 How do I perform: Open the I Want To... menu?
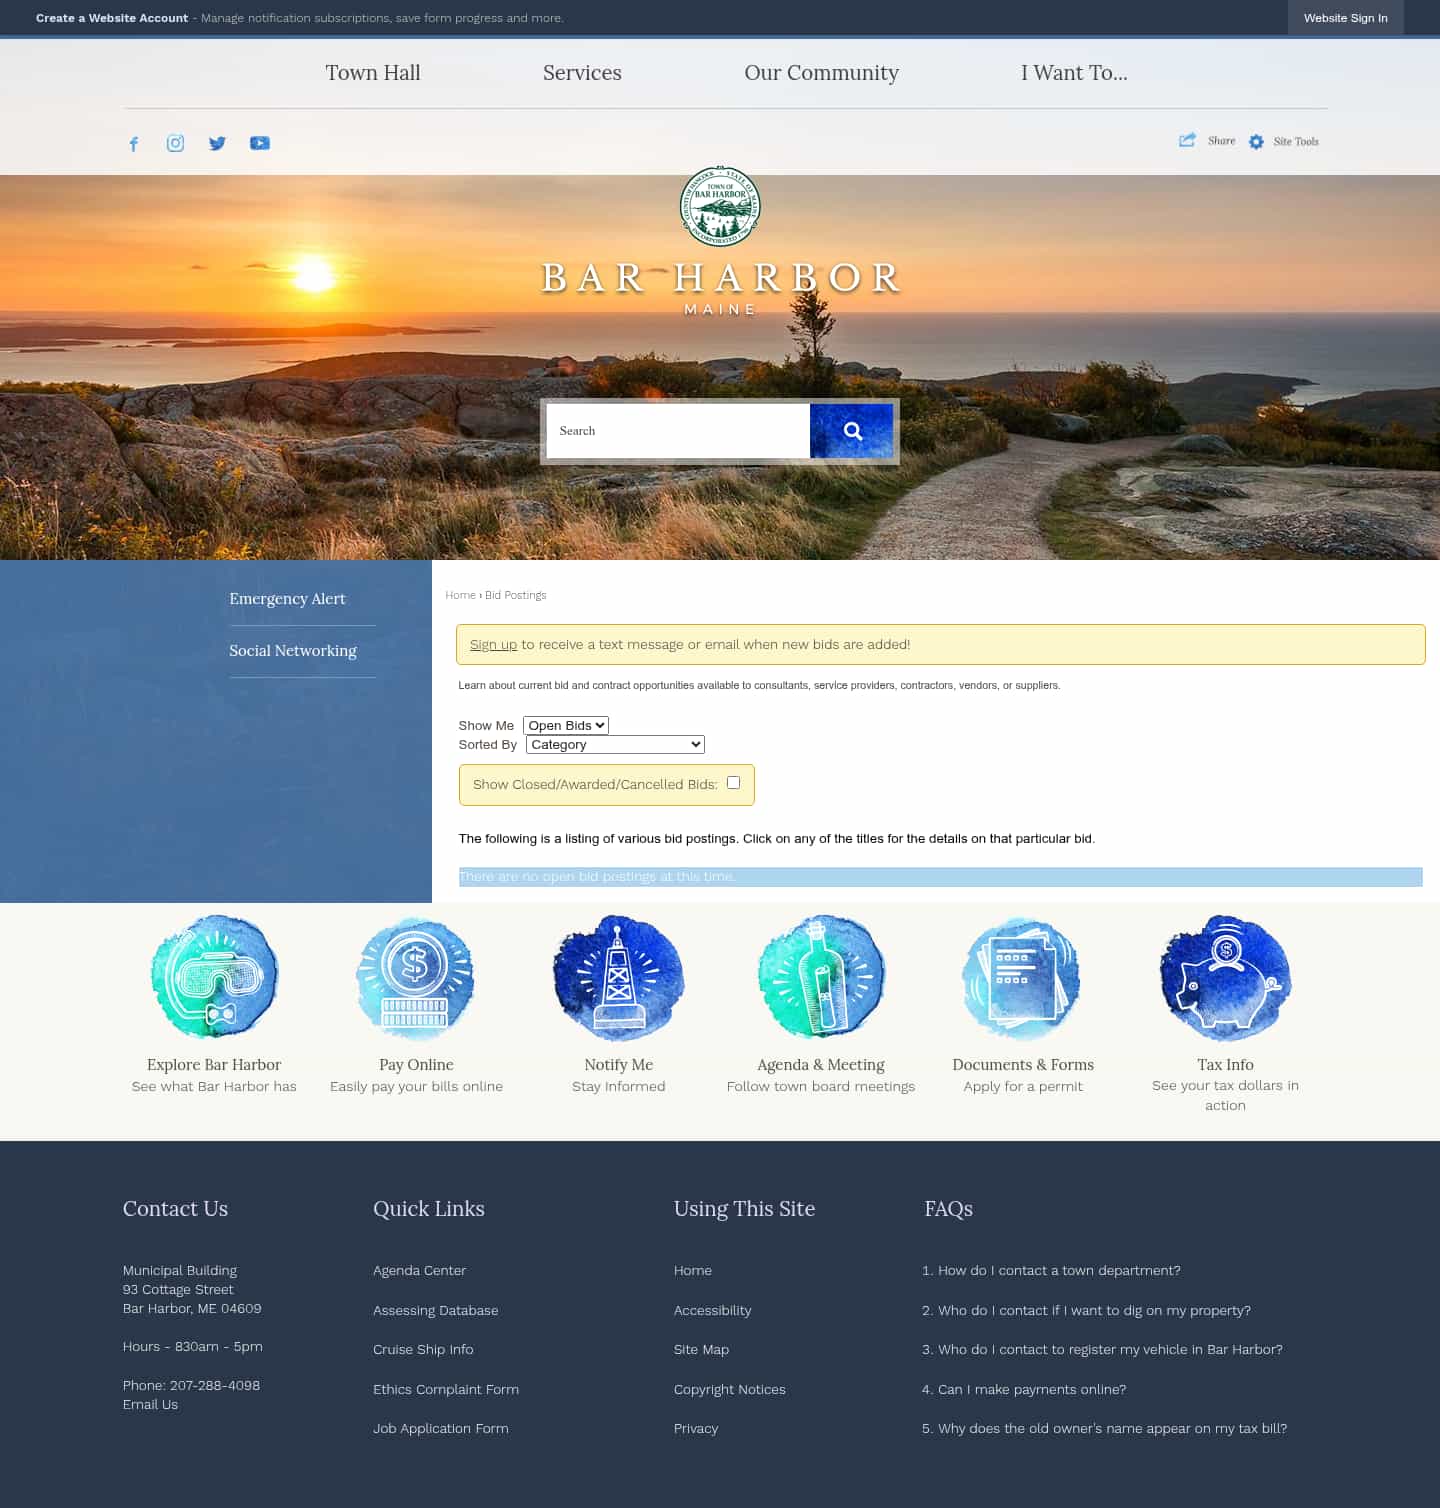click(1074, 72)
